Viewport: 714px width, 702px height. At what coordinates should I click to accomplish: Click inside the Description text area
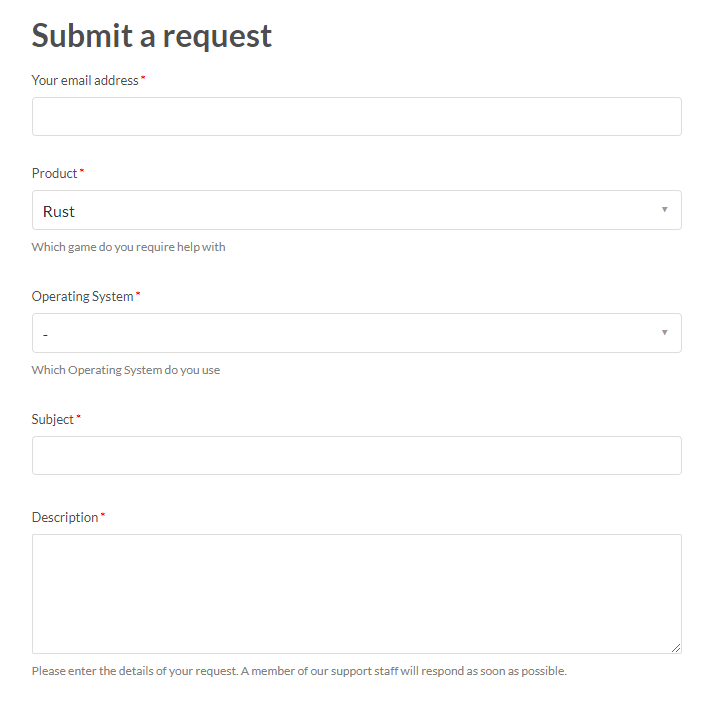[x=357, y=594]
